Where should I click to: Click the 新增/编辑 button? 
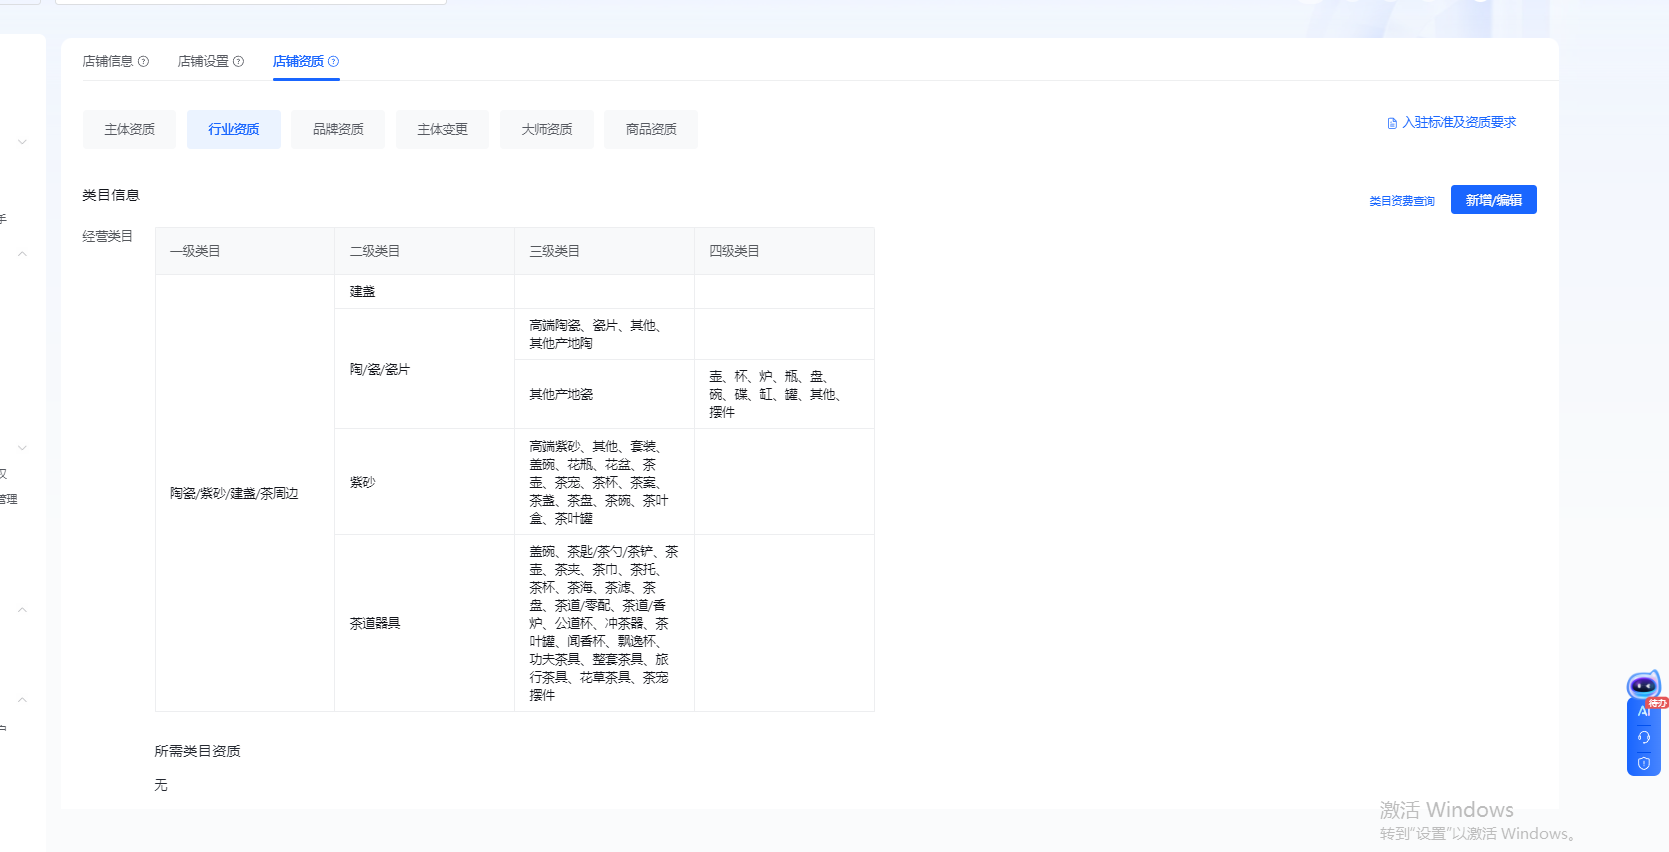[x=1493, y=200]
